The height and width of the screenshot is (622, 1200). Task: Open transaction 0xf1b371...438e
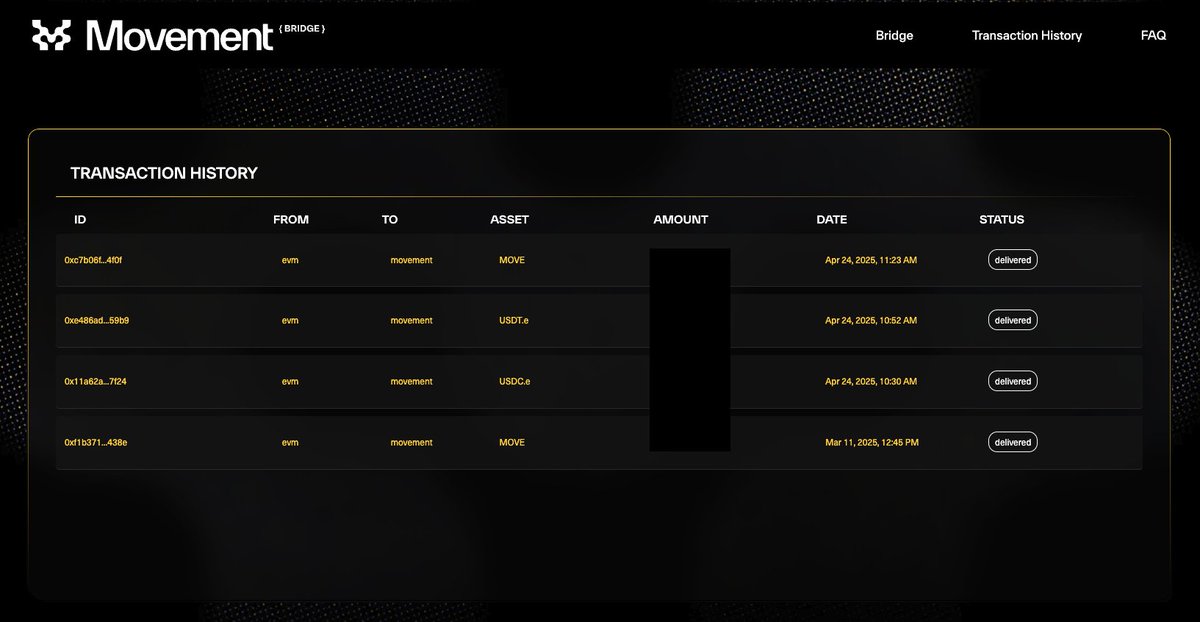pos(95,442)
